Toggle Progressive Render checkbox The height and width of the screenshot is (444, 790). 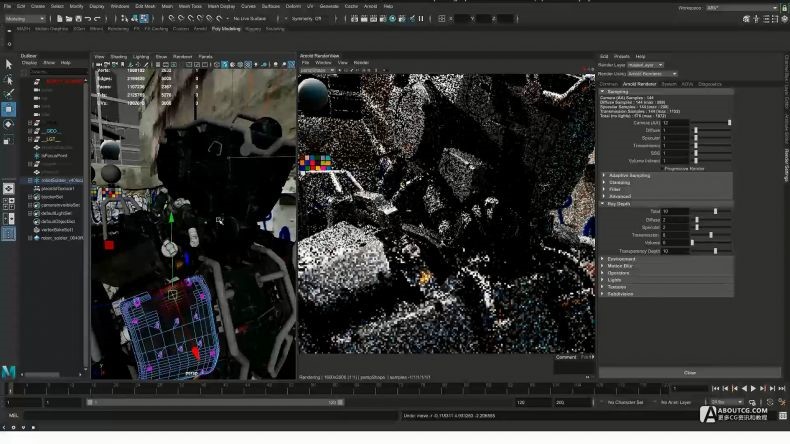663,169
